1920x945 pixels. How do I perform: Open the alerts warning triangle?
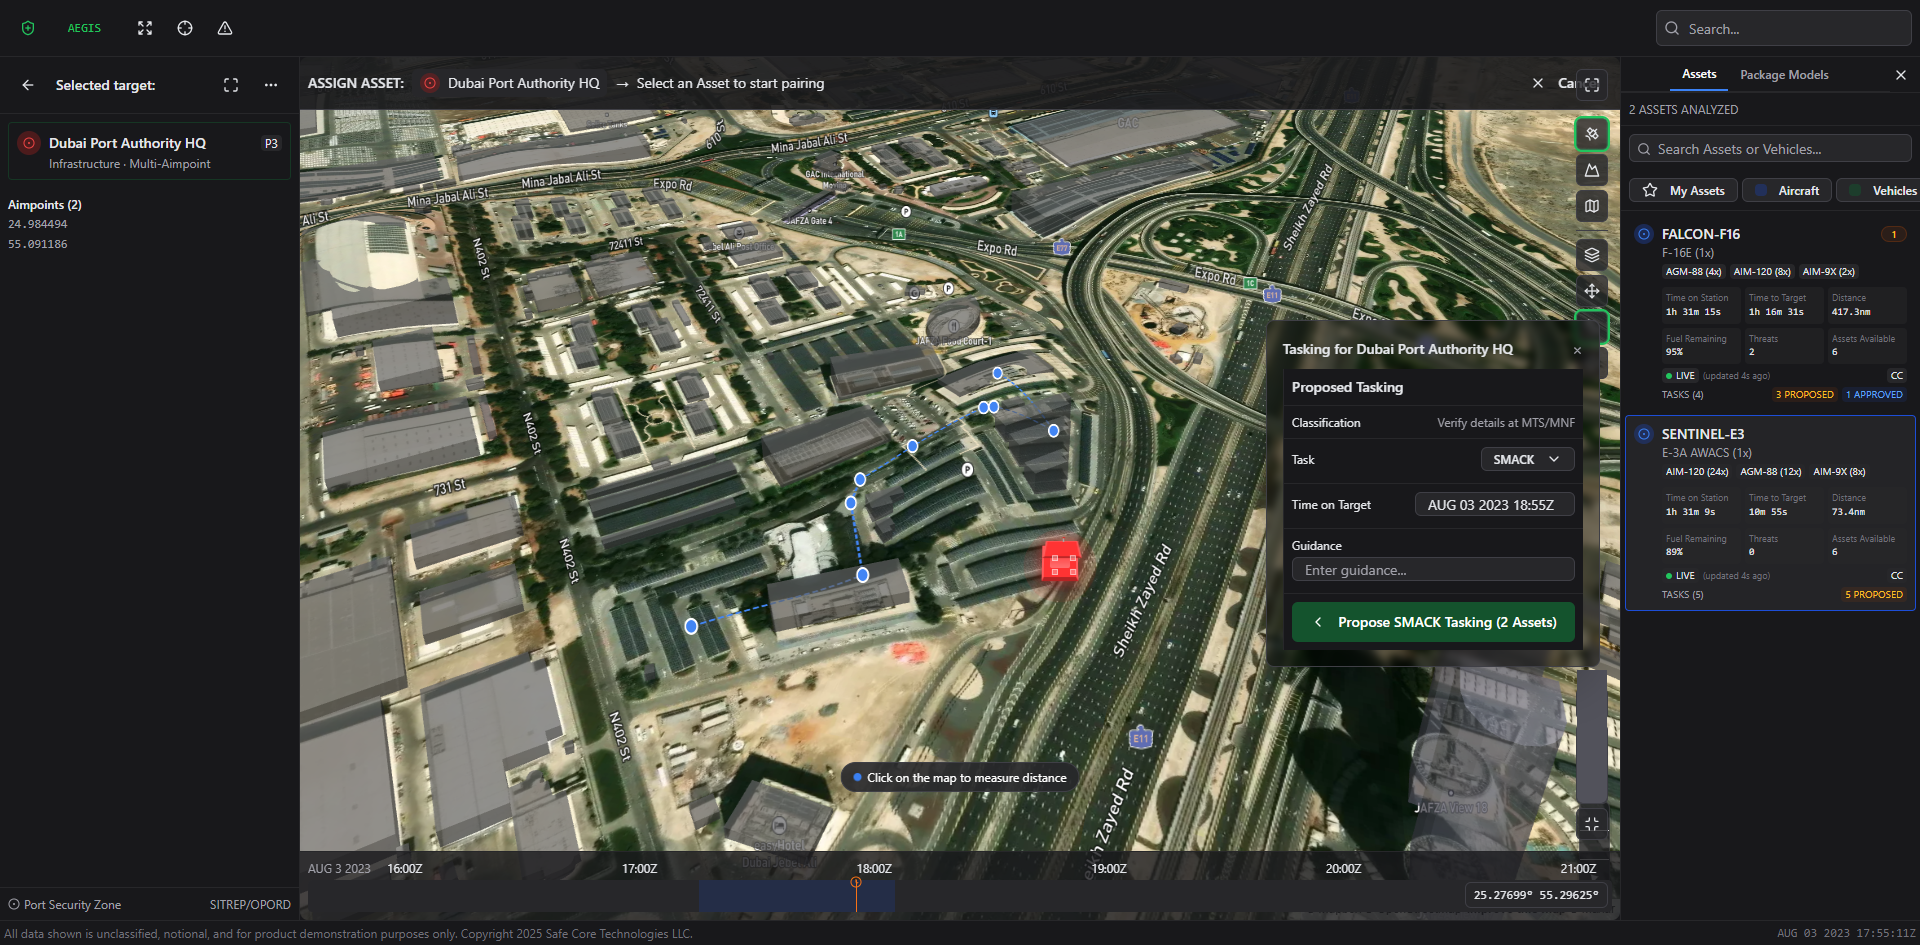224,28
